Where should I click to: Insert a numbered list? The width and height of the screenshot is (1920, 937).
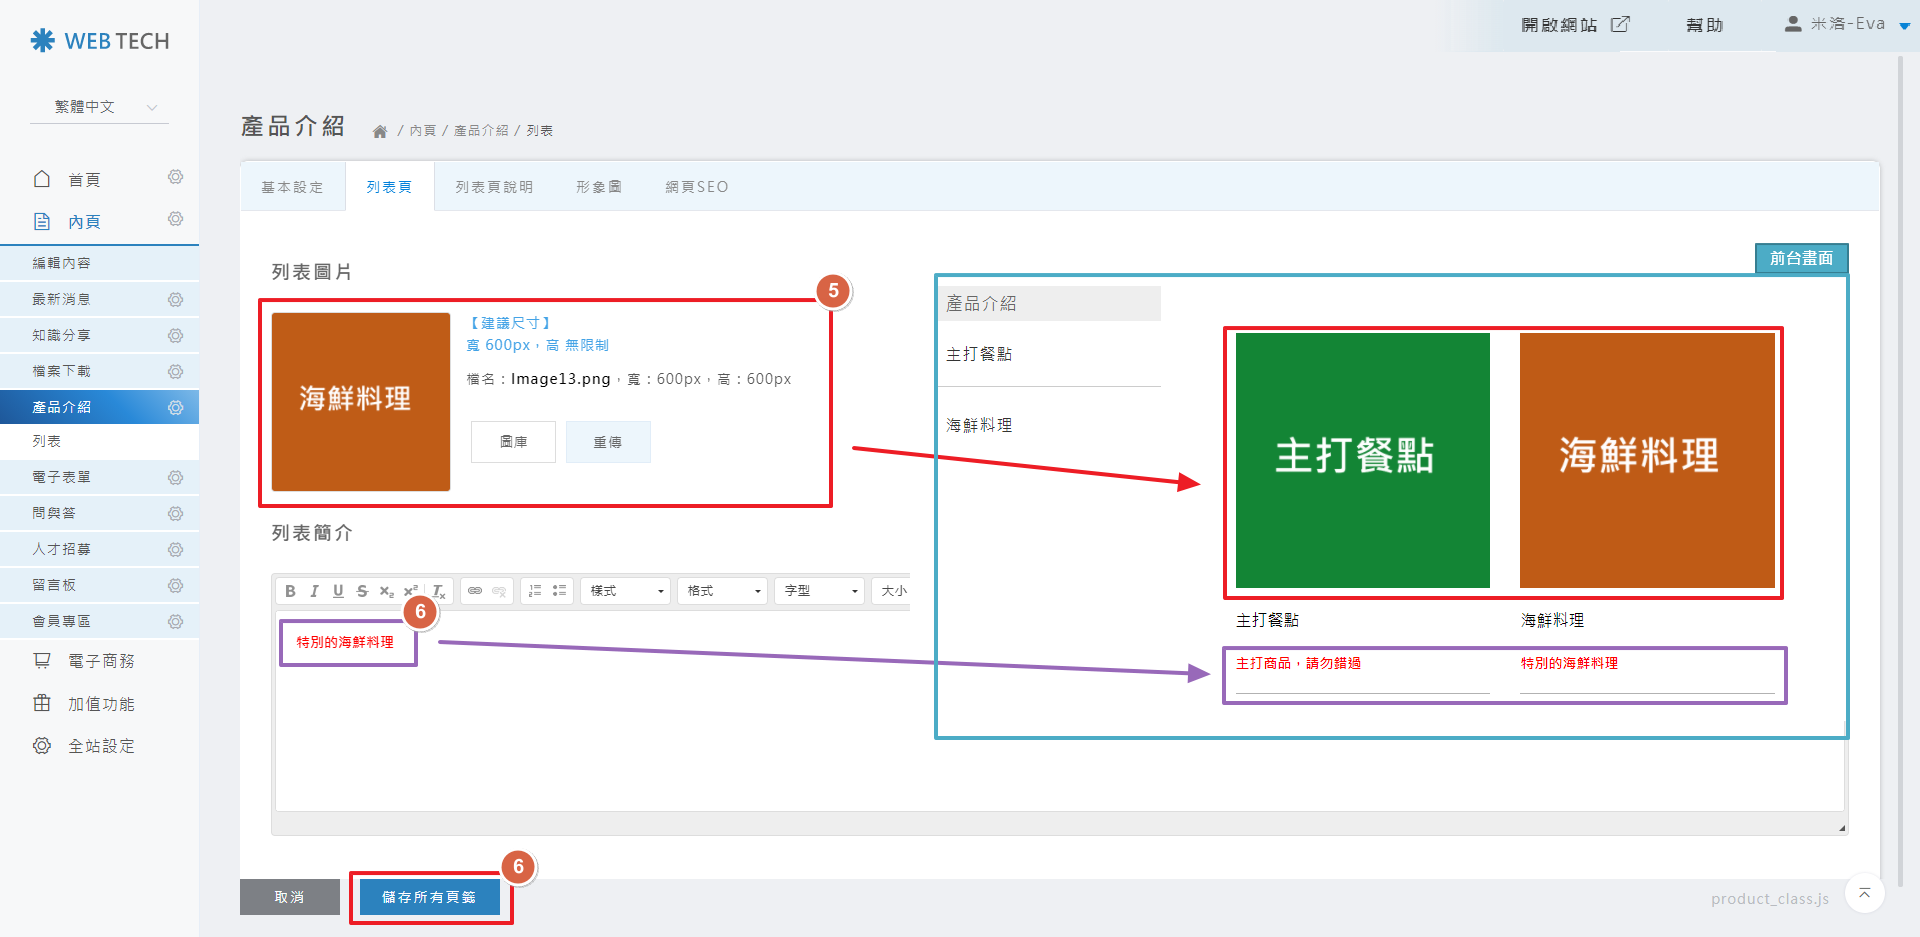tap(535, 591)
